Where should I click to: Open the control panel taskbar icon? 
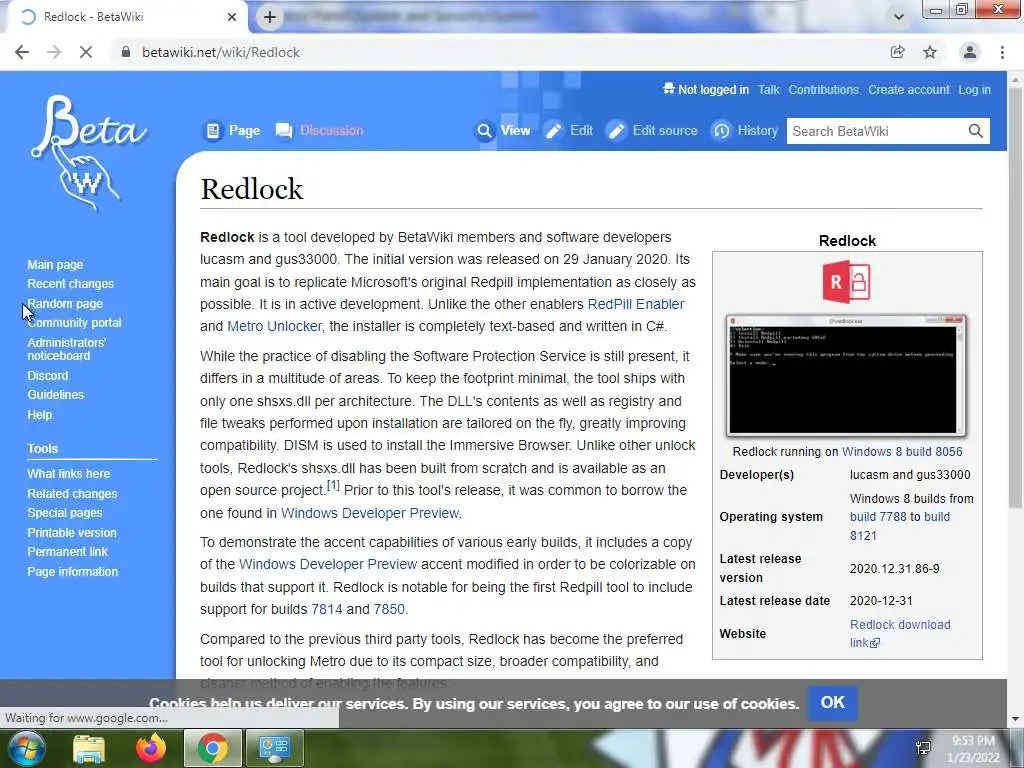click(274, 748)
